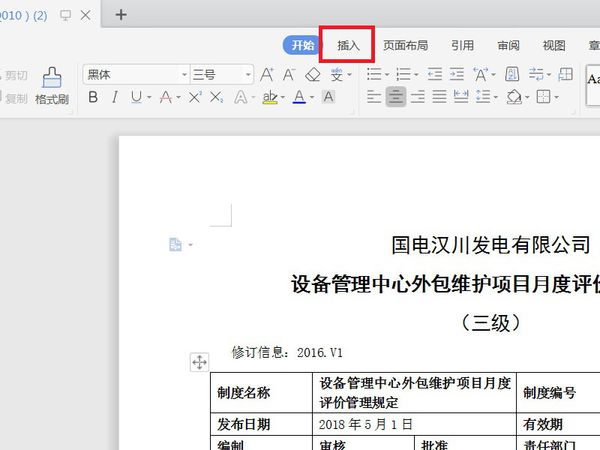Screen dimensions: 600x450
Task: Click the character shading A icon
Action: (x=328, y=97)
